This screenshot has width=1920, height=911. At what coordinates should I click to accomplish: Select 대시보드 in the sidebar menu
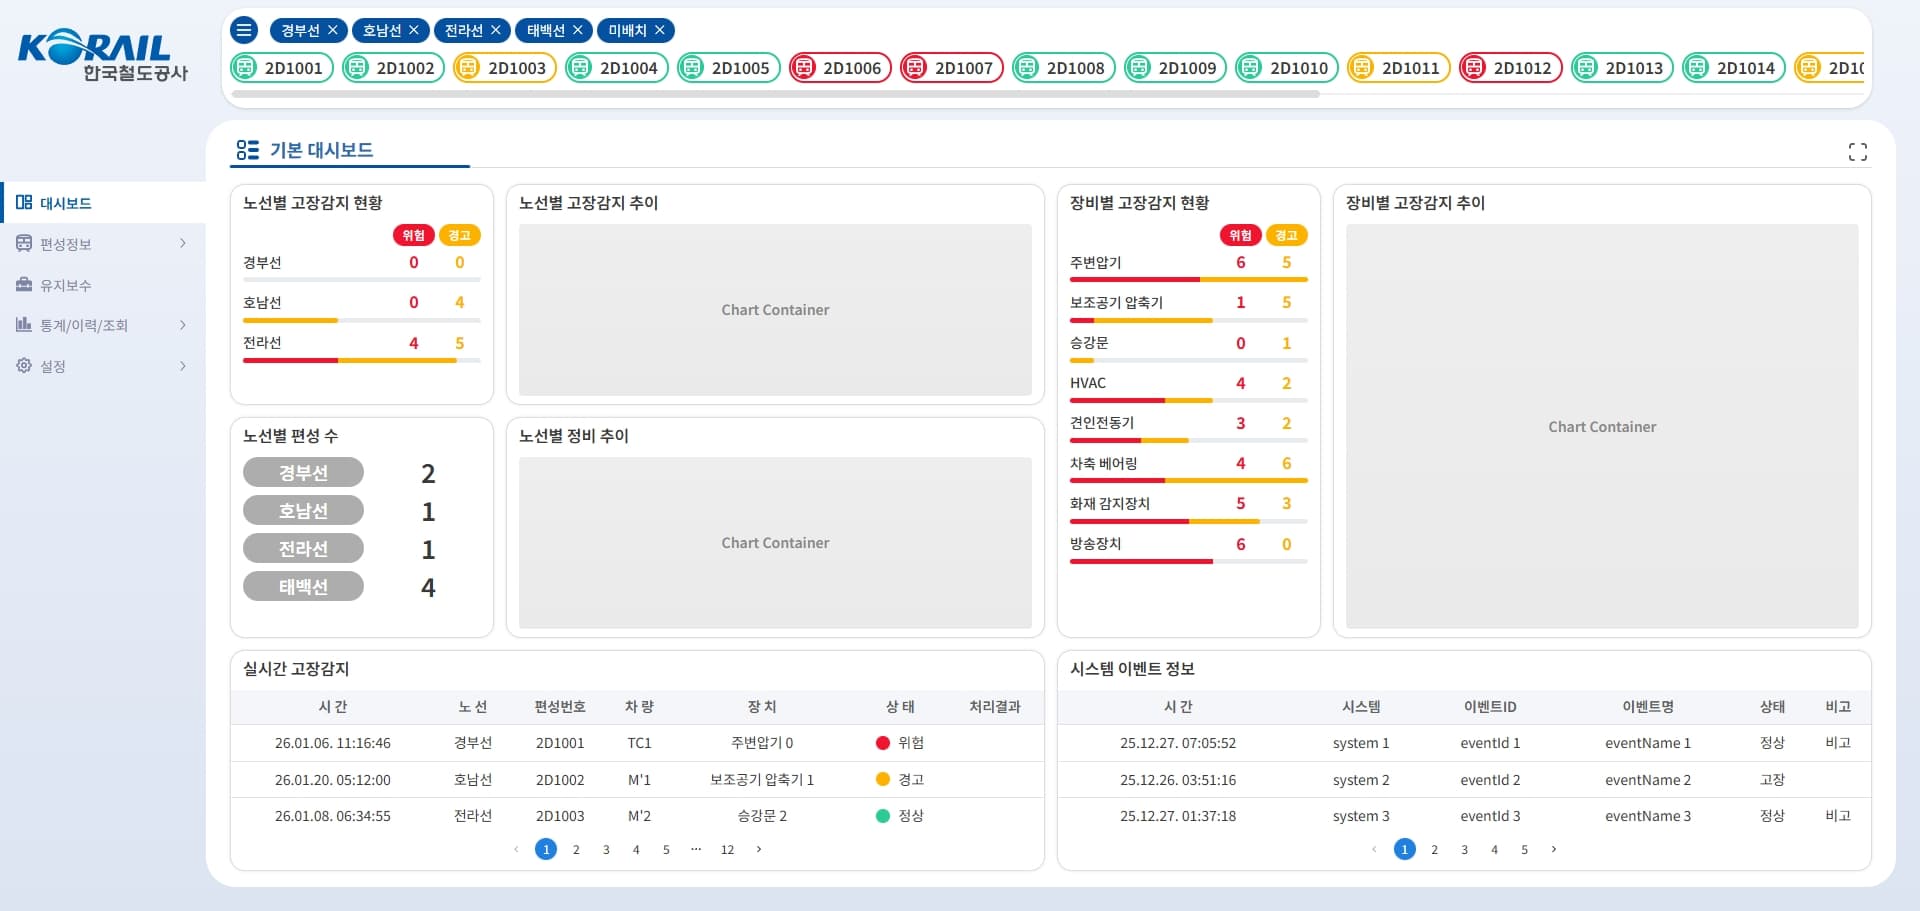[x=62, y=202]
